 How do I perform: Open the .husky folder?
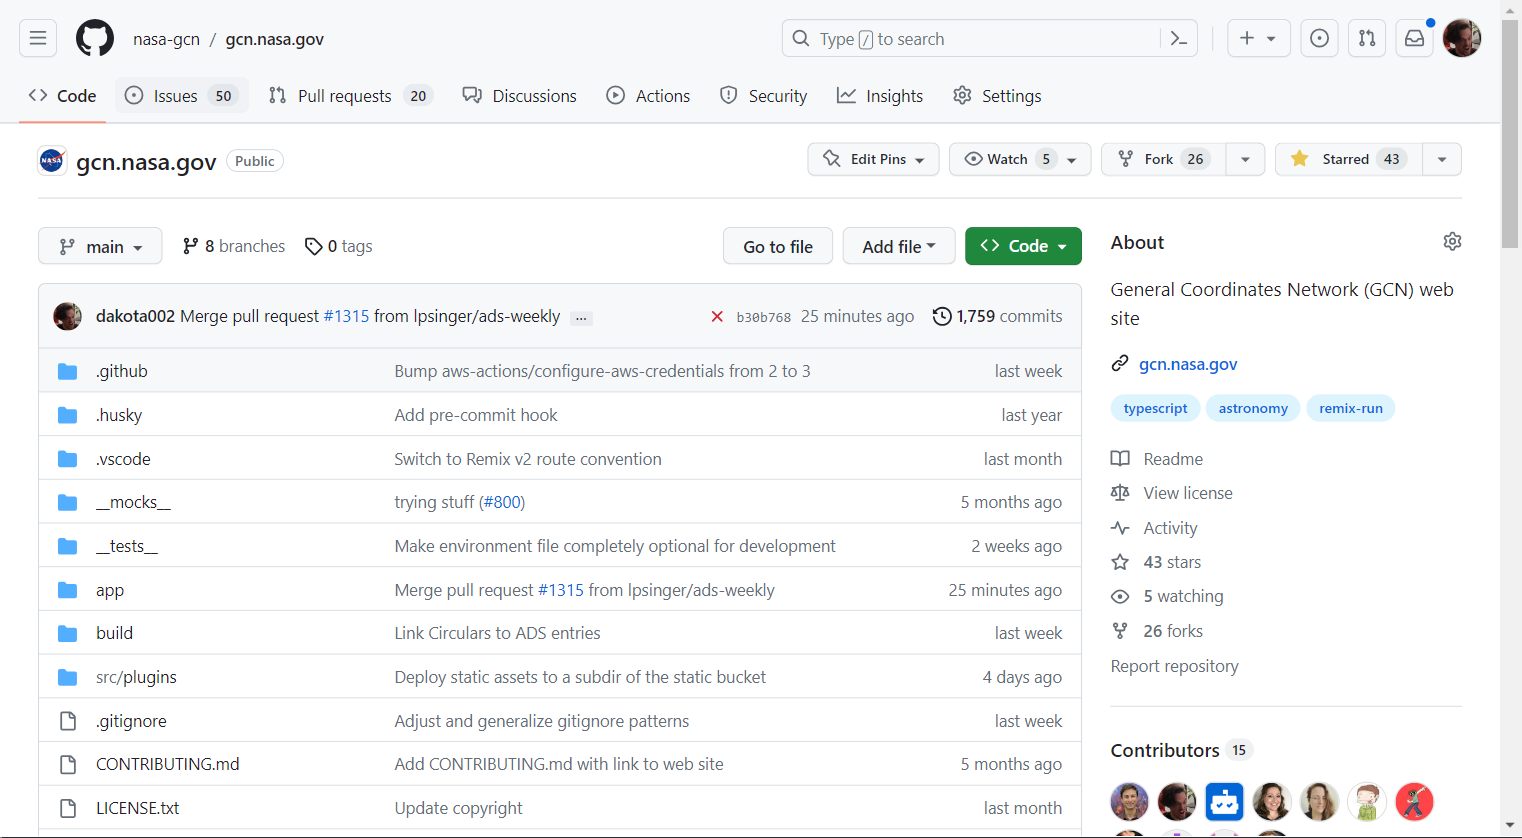(119, 415)
